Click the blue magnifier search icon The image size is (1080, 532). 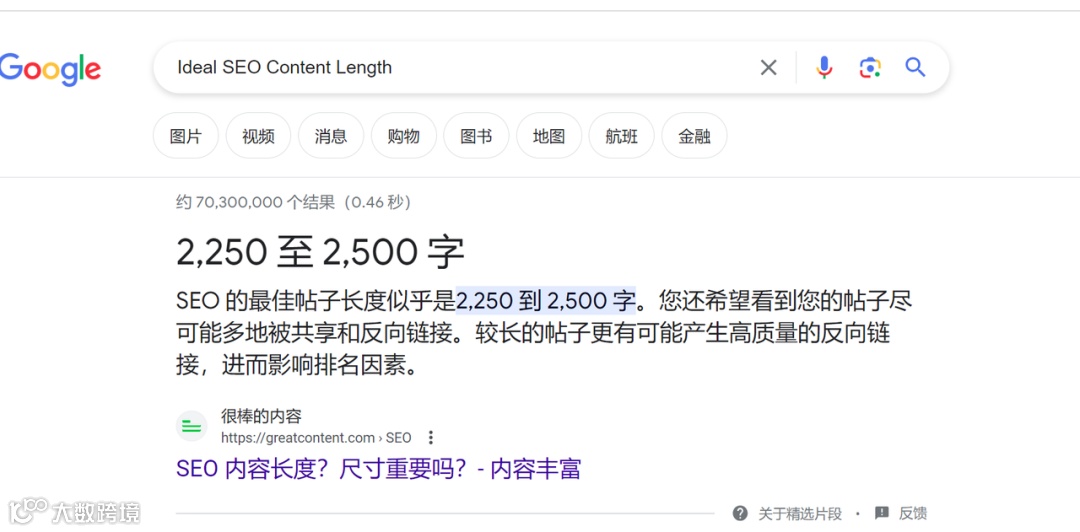point(915,67)
